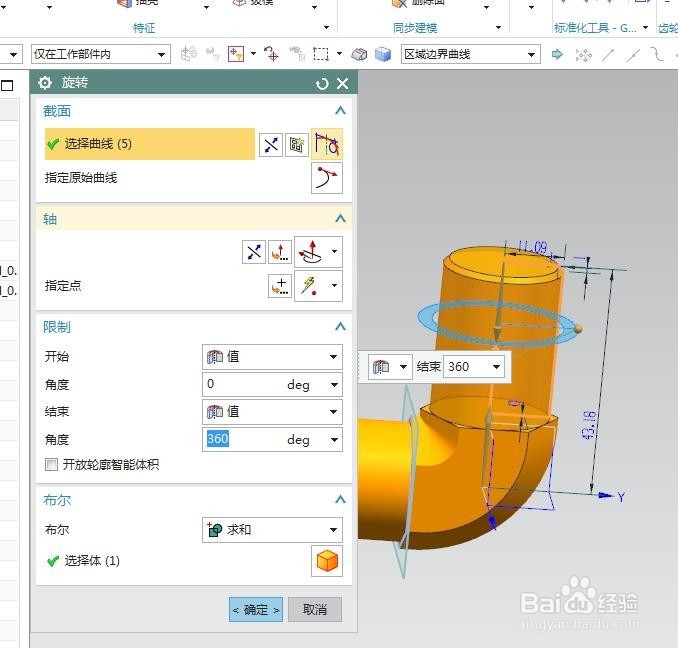Open the 同步建模 group label

tap(415, 28)
